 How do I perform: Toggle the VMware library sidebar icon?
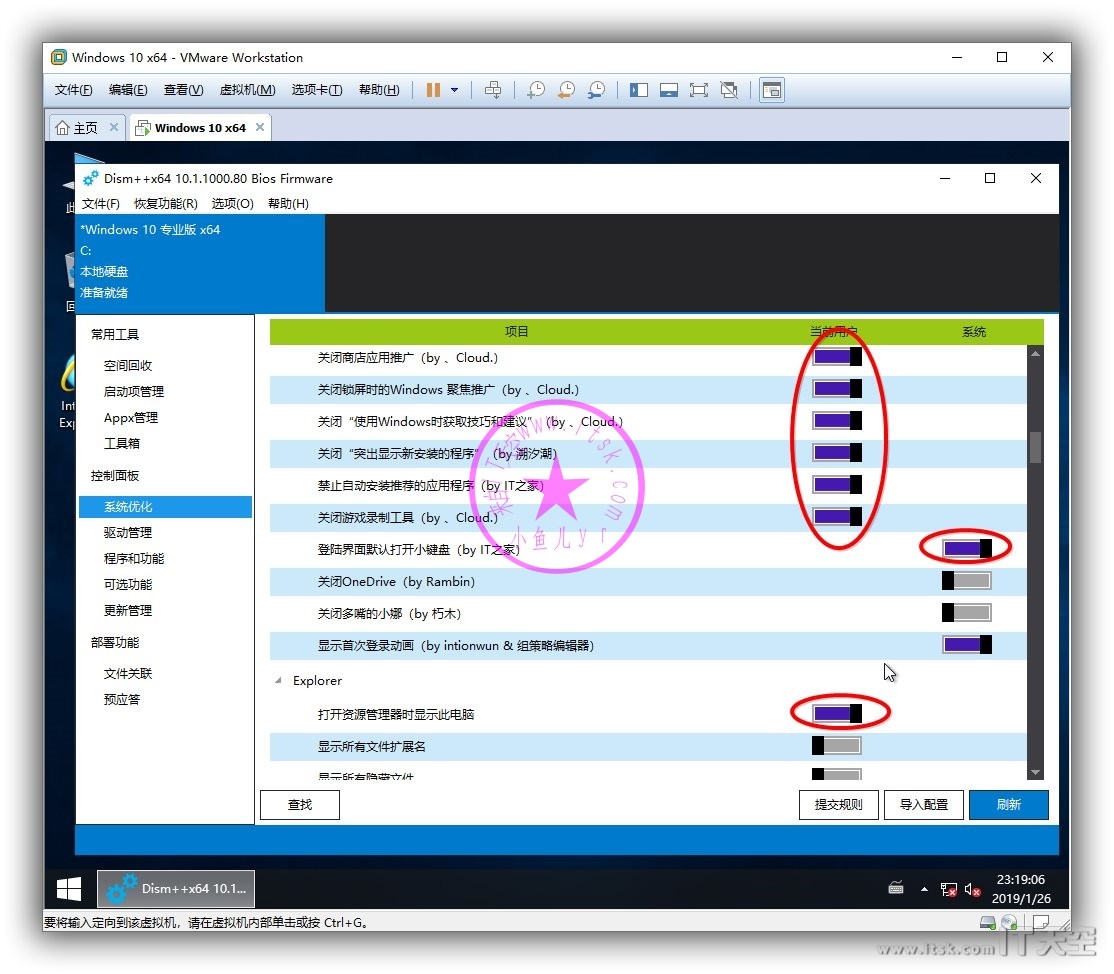639,90
